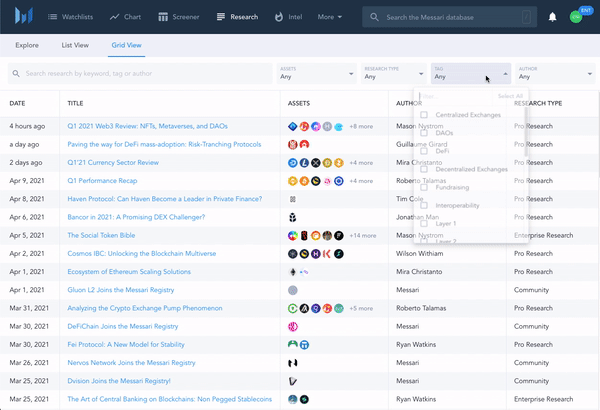
Task: Click first asset icon in Q1 Performance Recap row
Action: click(293, 181)
